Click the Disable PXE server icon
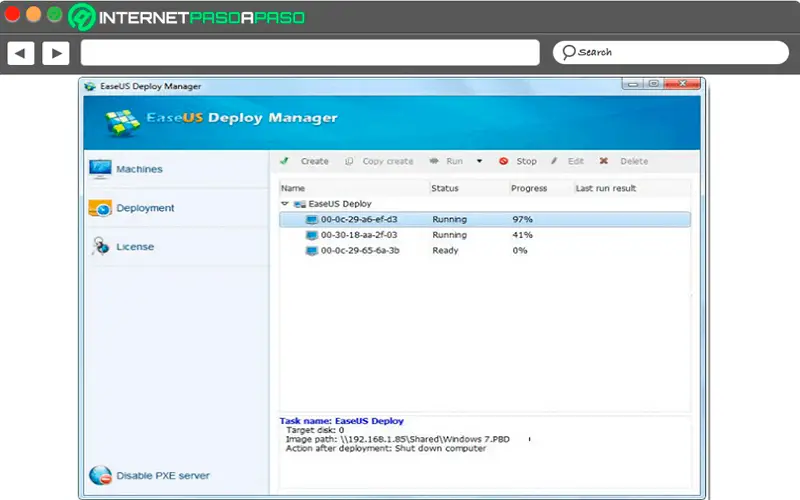 101,476
